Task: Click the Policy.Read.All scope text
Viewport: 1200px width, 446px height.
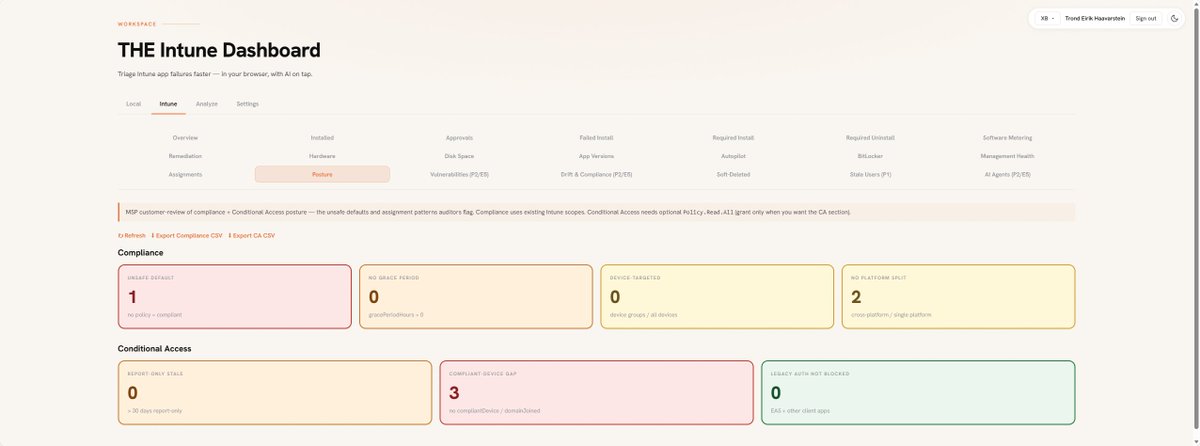Action: coord(708,212)
